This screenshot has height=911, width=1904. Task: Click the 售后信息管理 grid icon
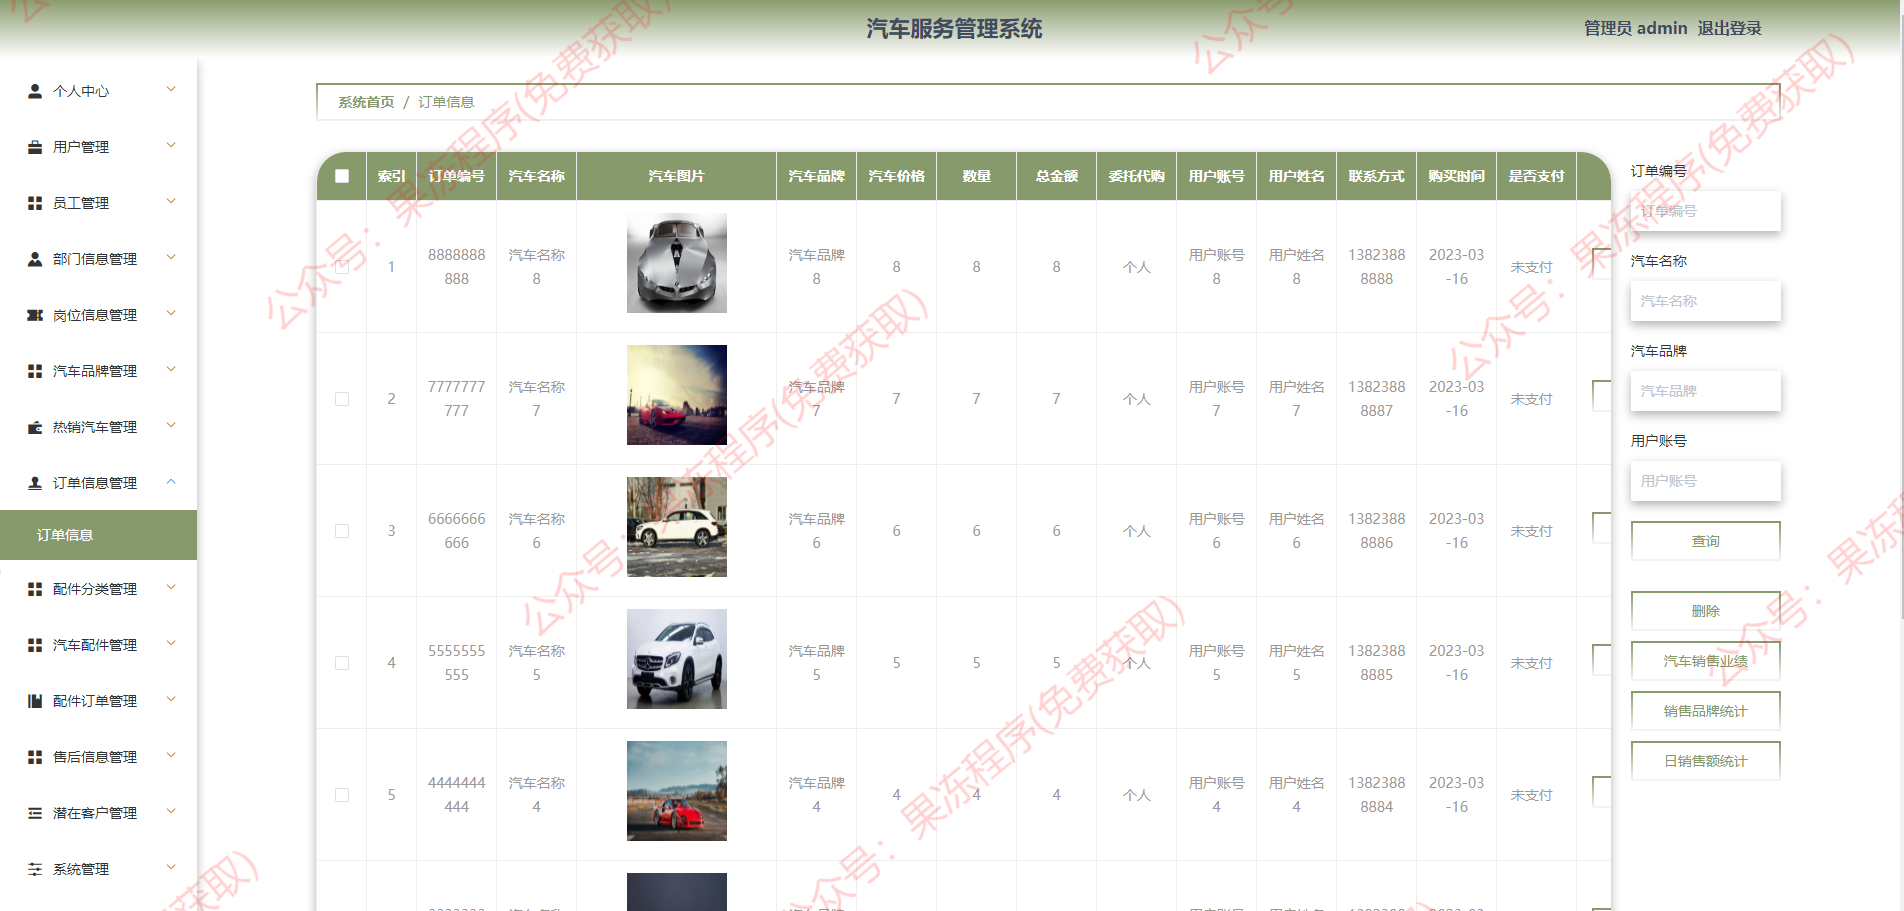click(x=35, y=757)
